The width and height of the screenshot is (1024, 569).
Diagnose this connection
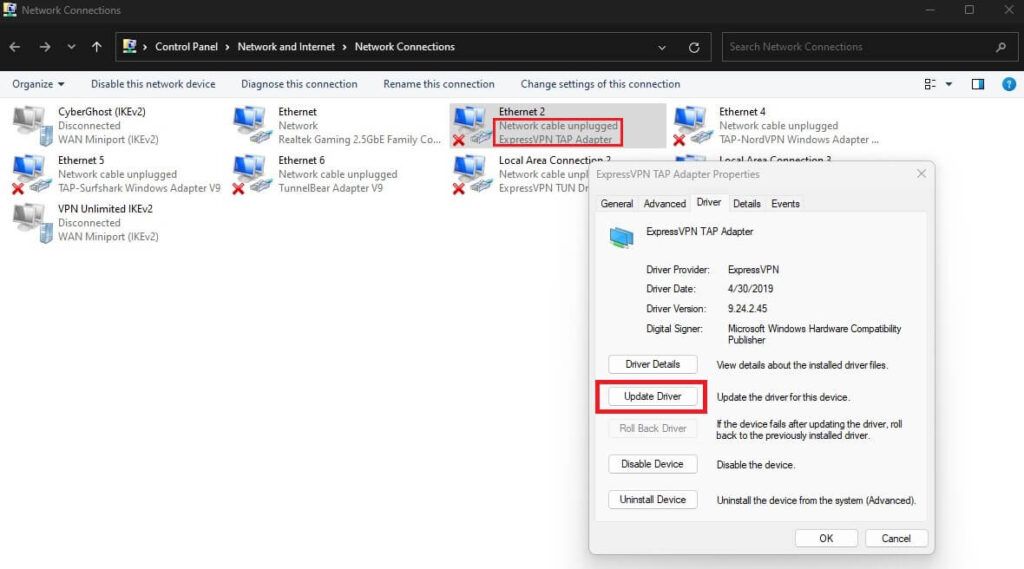pyautogui.click(x=299, y=84)
